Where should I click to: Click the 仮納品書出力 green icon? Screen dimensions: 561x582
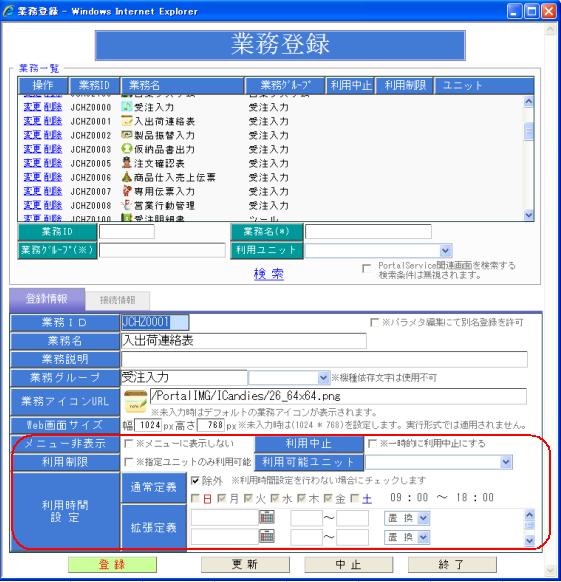(127, 149)
